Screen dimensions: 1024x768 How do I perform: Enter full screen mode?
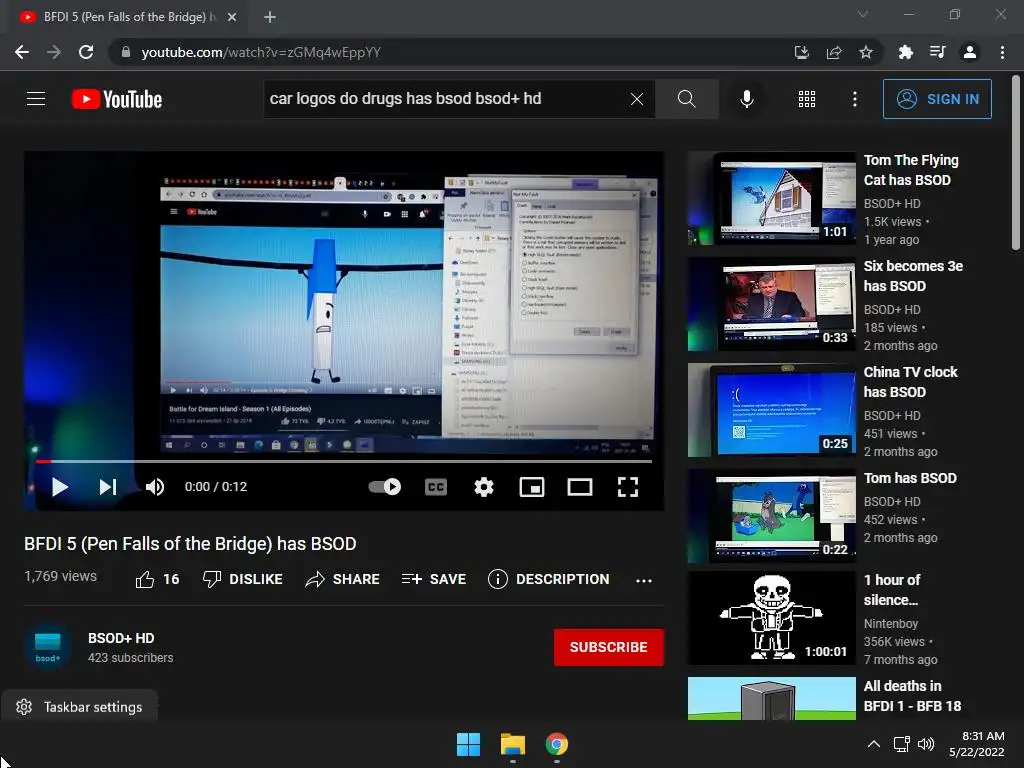[628, 487]
